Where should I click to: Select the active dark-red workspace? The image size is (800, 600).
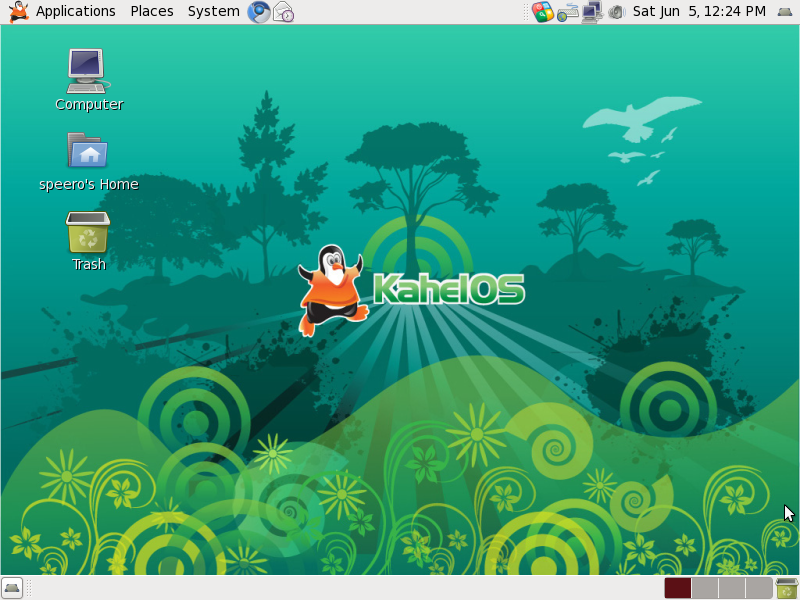(x=678, y=587)
